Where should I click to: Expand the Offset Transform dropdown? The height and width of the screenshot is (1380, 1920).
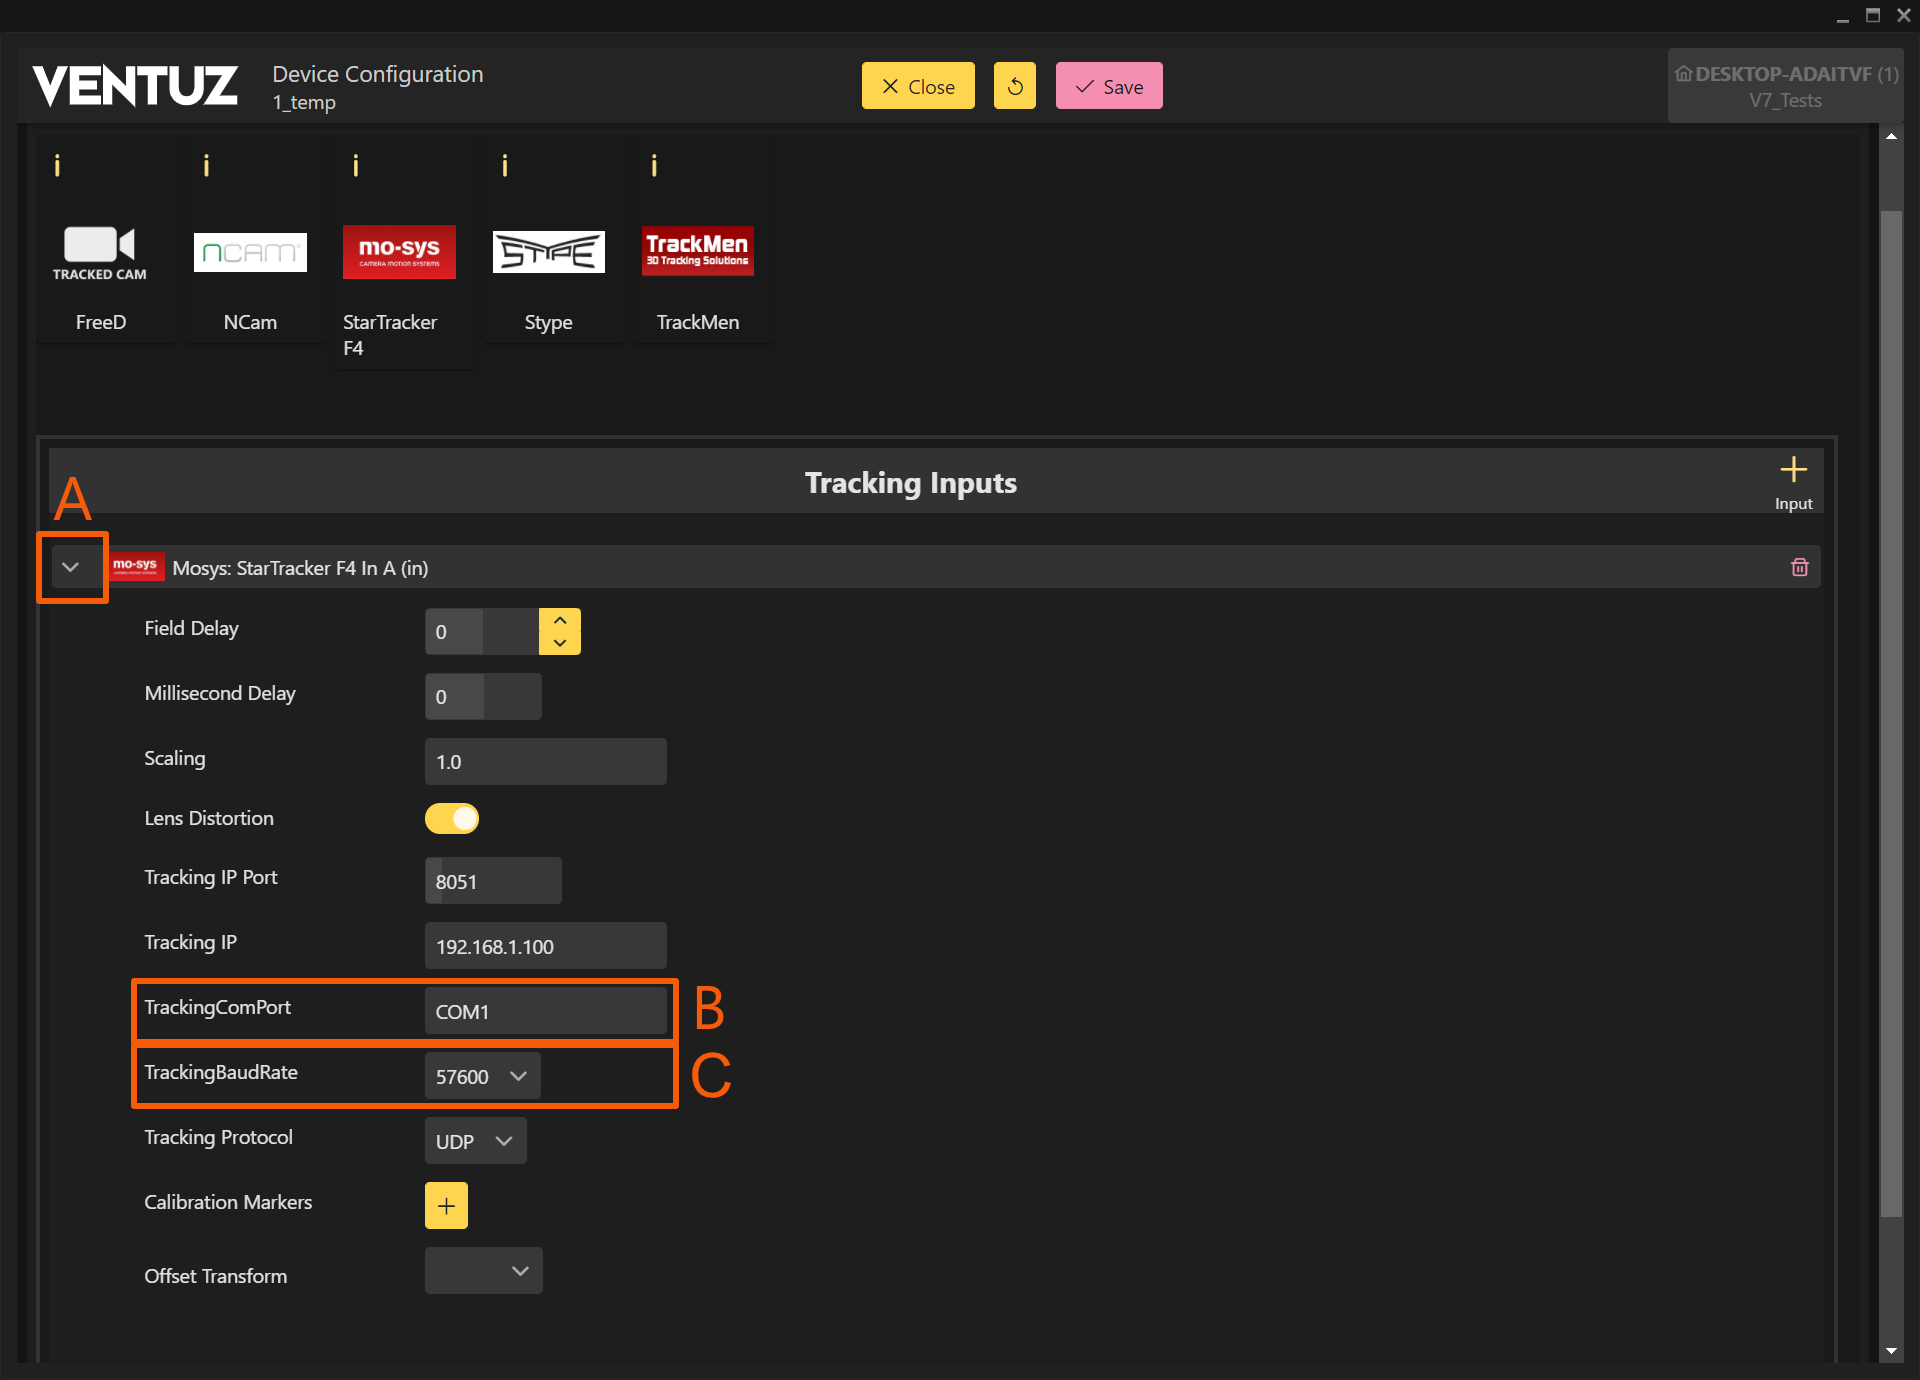[483, 1271]
